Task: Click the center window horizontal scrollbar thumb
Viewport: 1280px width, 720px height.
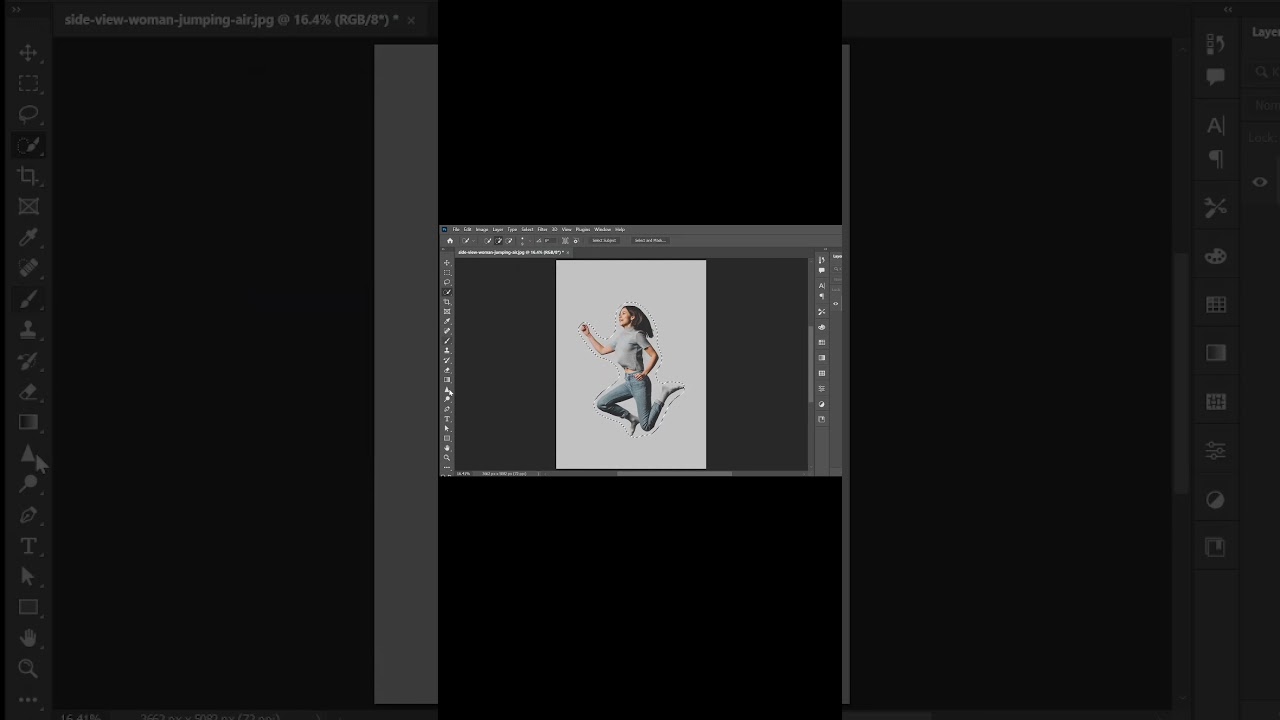Action: tap(675, 473)
